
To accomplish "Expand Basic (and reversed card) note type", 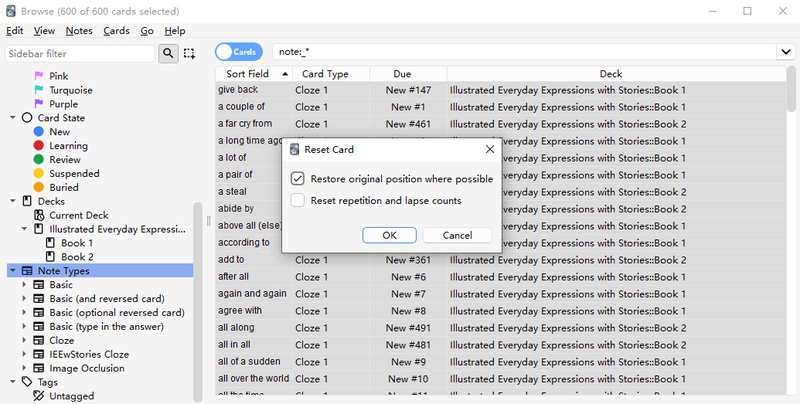I will pyautogui.click(x=24, y=298).
